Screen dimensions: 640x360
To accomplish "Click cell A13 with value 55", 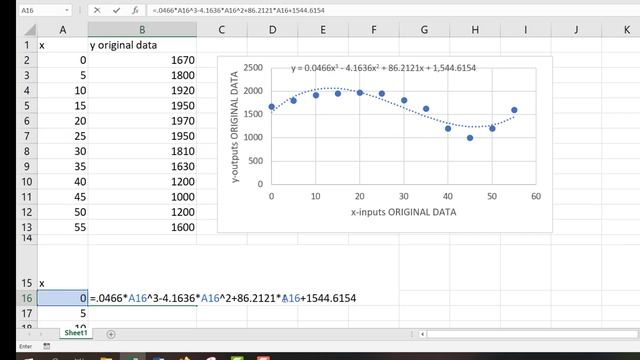I will click(62, 227).
